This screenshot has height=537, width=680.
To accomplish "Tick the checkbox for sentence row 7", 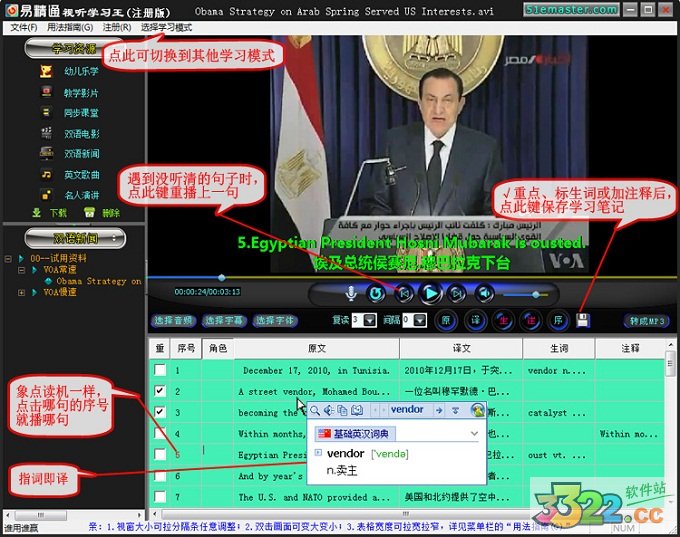I will point(160,496).
